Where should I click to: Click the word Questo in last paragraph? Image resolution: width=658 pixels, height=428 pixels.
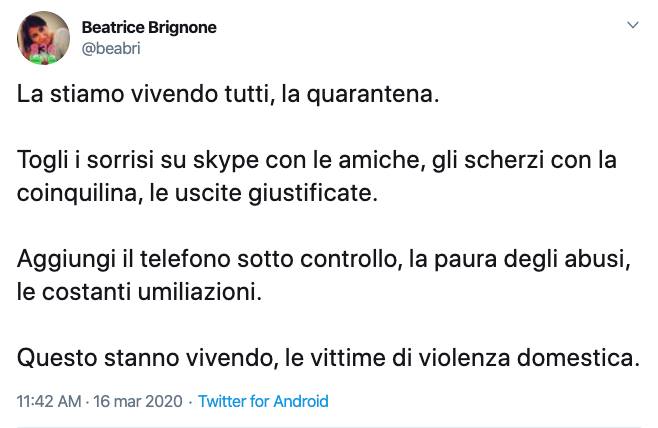pos(57,359)
